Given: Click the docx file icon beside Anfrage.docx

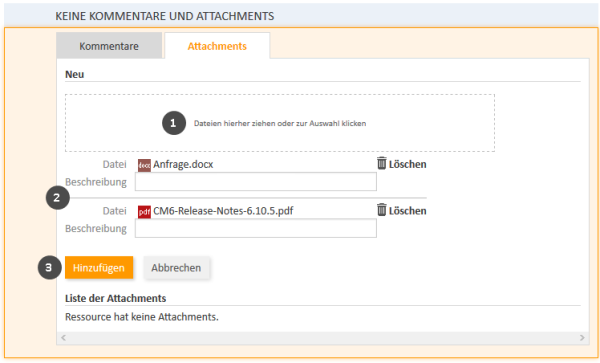Looking at the screenshot, I should click(x=144, y=165).
